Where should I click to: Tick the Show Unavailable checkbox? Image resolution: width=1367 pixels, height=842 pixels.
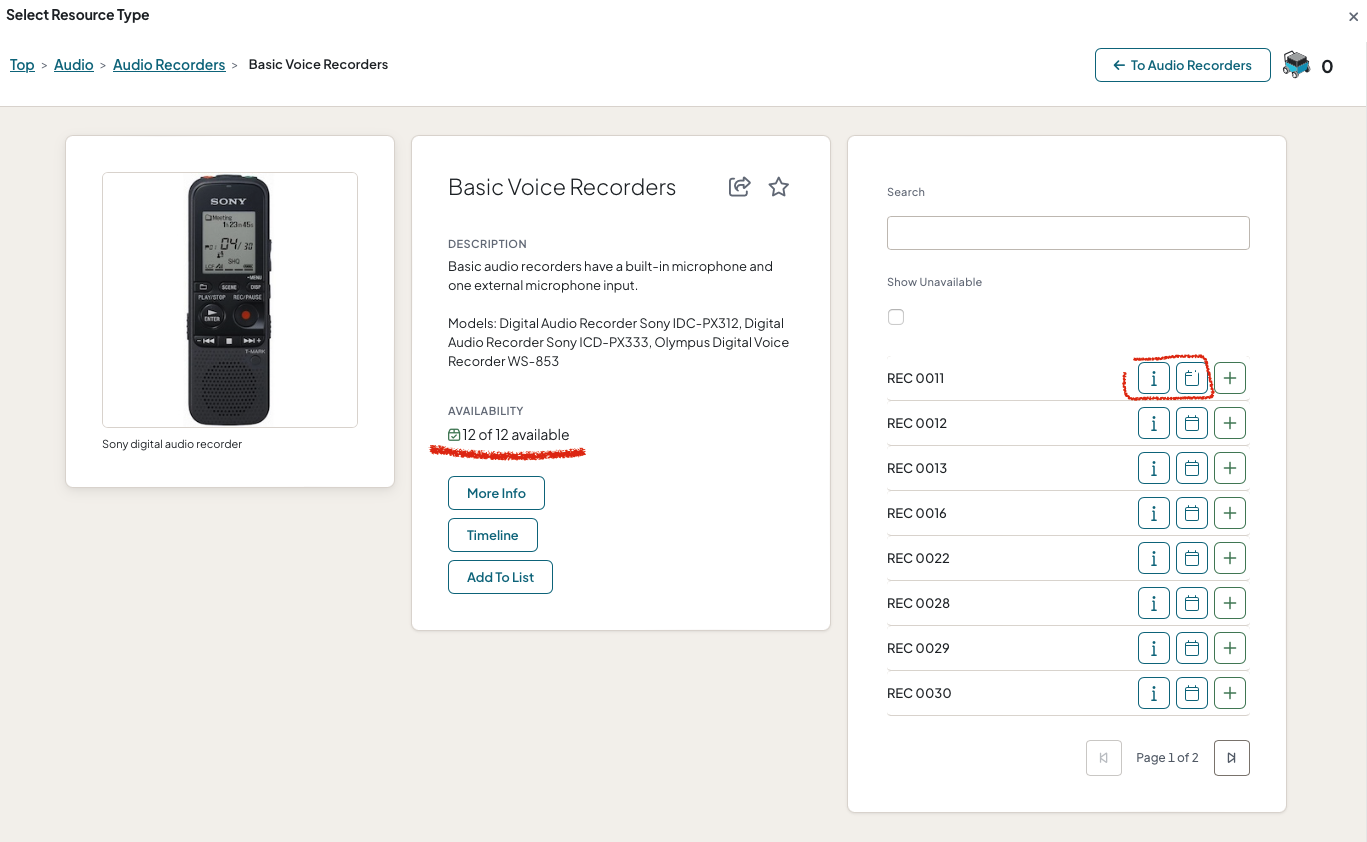click(x=896, y=317)
